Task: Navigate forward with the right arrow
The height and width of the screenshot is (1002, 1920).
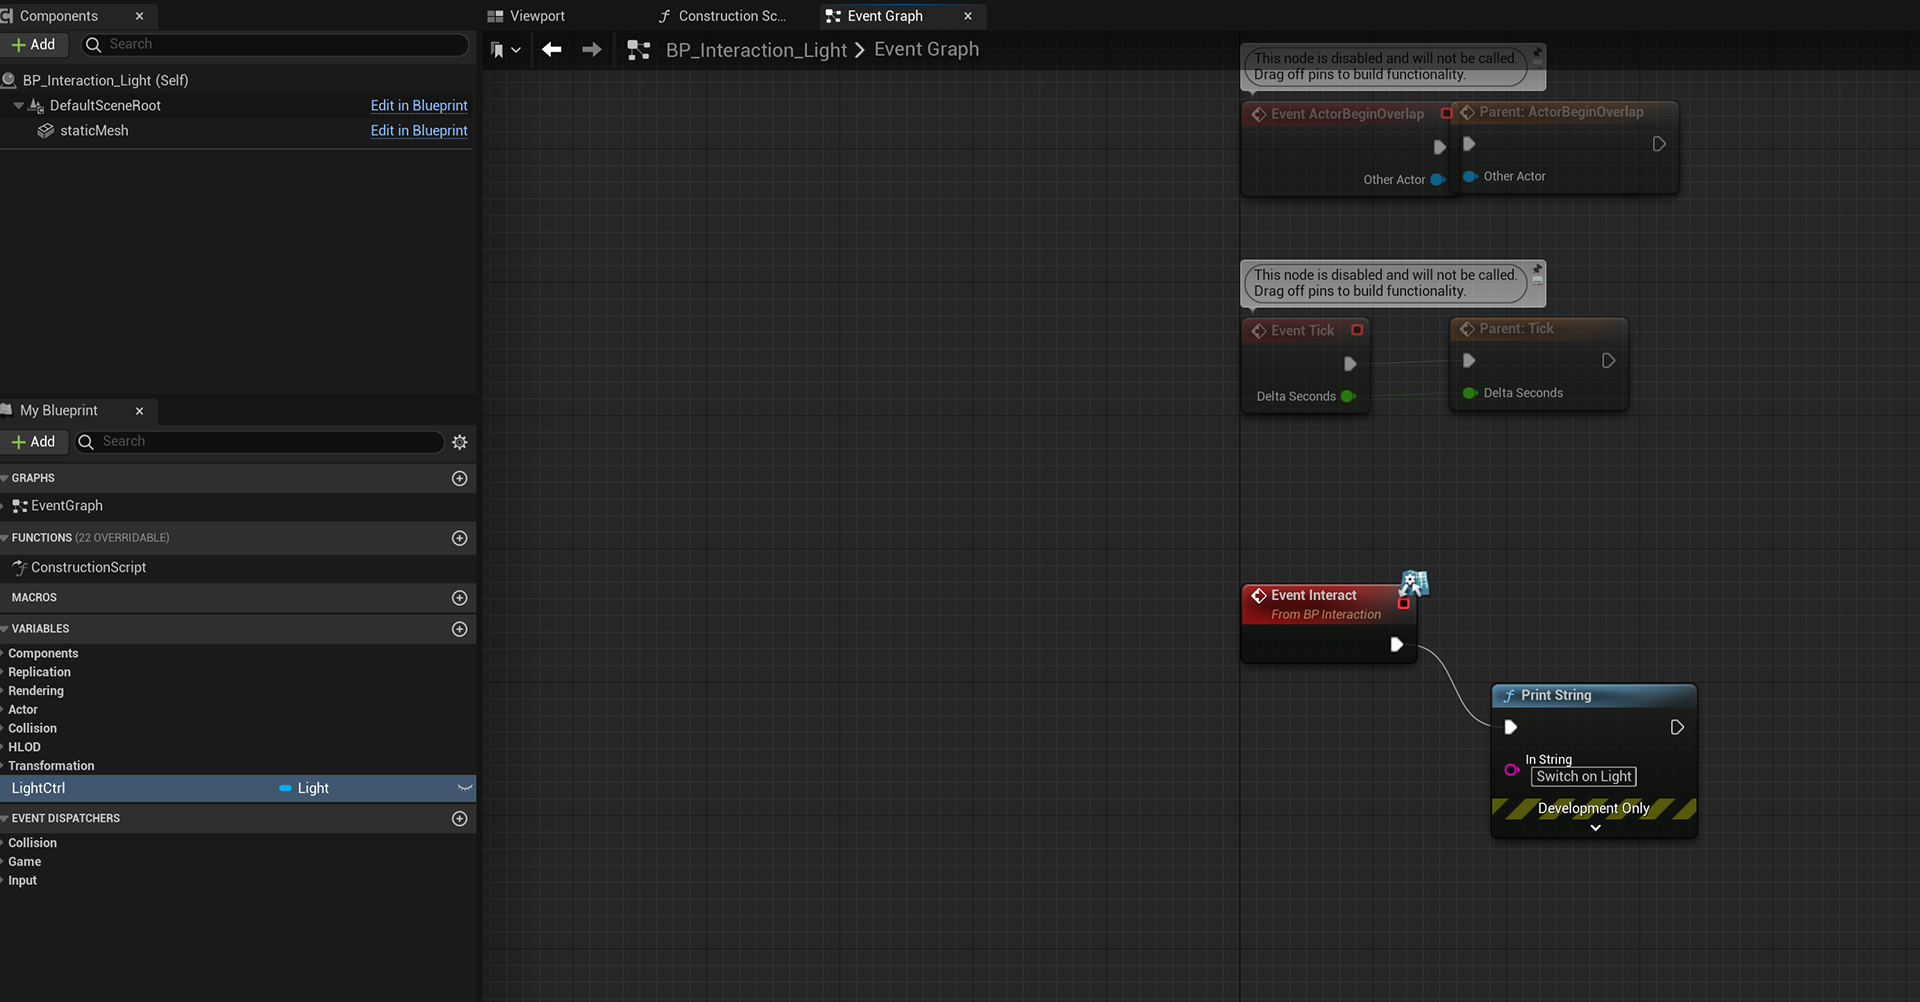Action: (x=592, y=50)
